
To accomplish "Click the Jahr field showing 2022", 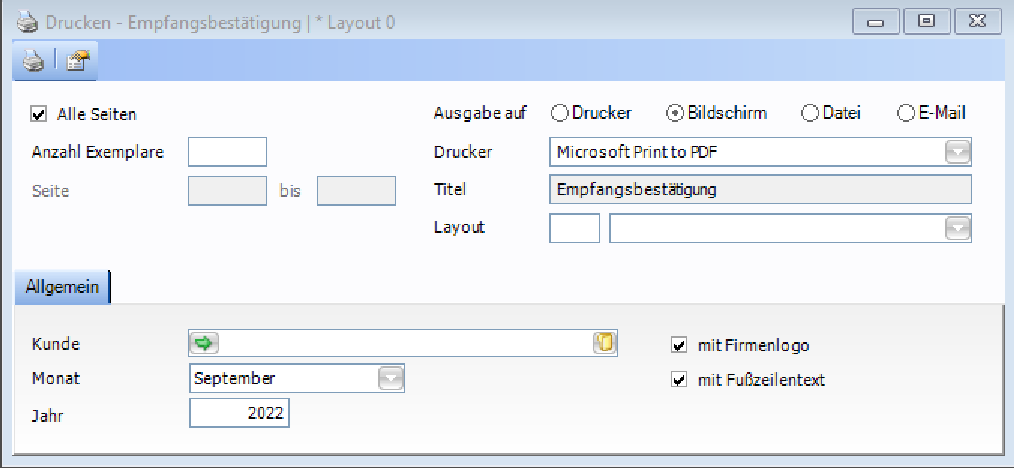I will [239, 412].
